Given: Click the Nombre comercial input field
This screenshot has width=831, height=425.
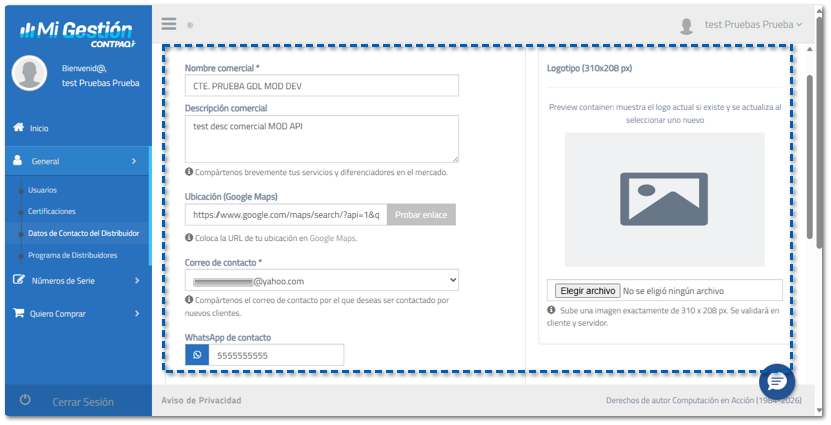Looking at the screenshot, I should click(321, 86).
